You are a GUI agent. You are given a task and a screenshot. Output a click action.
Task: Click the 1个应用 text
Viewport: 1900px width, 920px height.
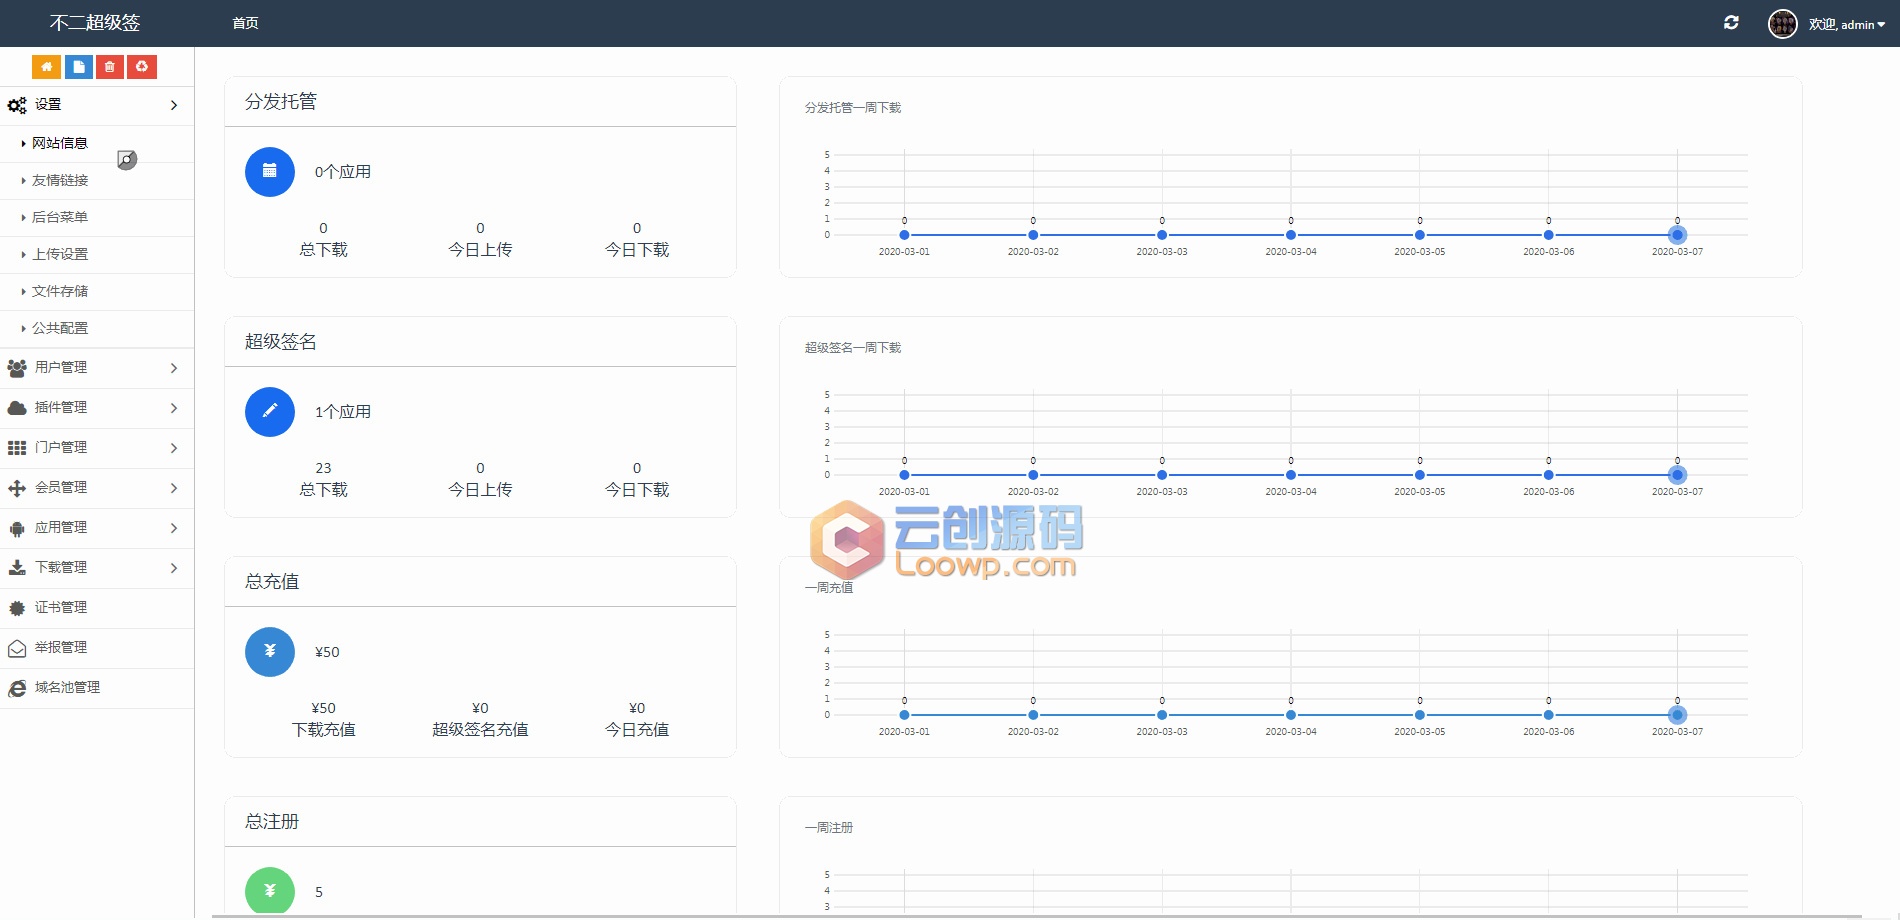343,412
